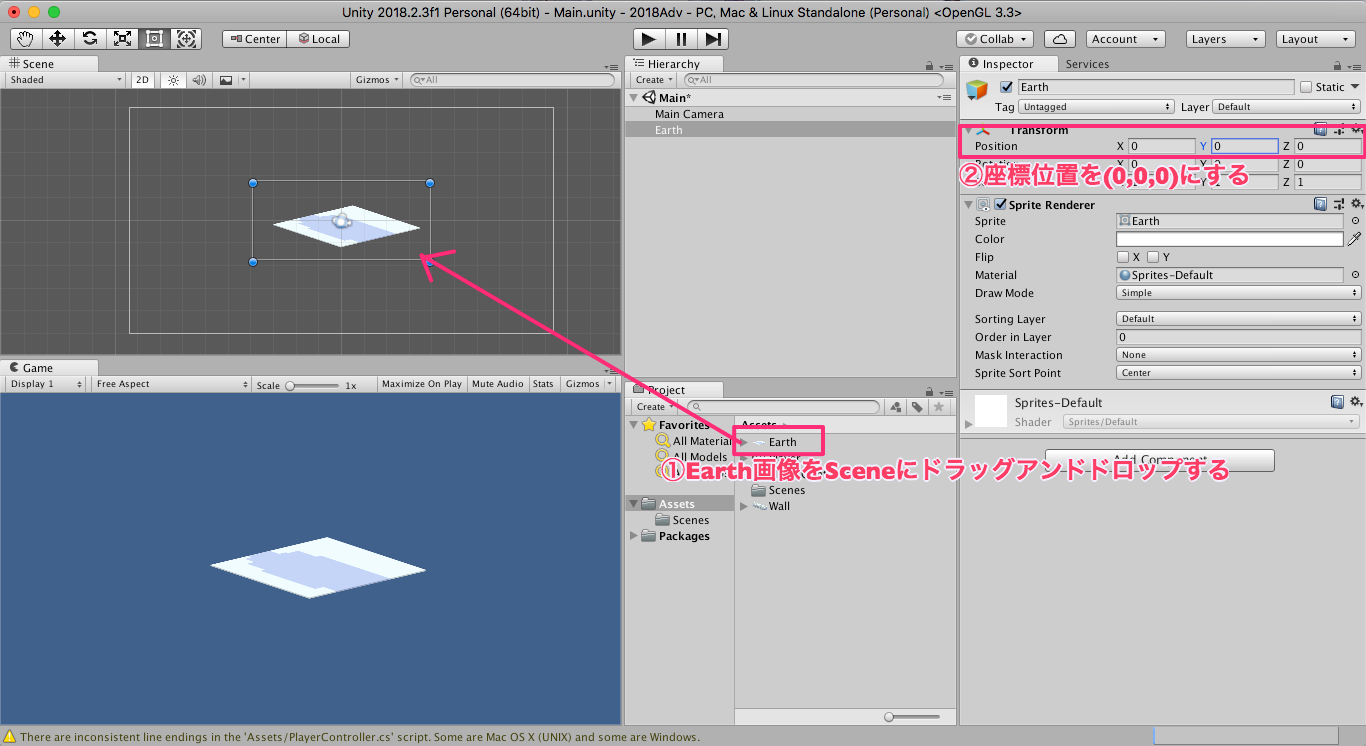
Task: Click the Hierarchy panel lock icon
Action: (931, 65)
